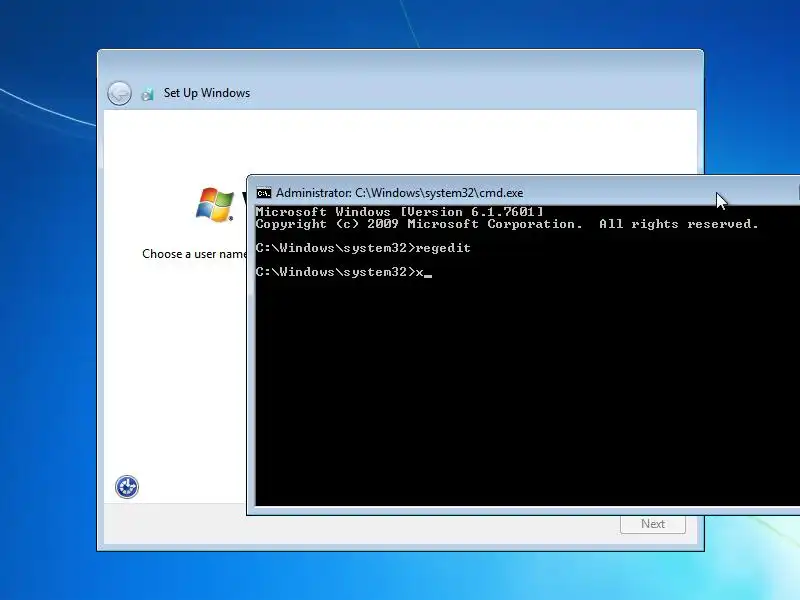Open the cmd.exe system menu icon
Image resolution: width=800 pixels, height=600 pixels.
coord(264,193)
